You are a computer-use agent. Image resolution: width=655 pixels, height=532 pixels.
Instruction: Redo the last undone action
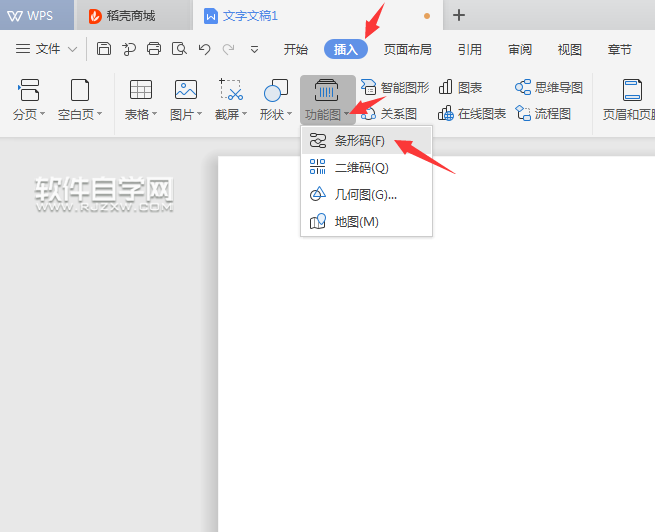coord(228,49)
